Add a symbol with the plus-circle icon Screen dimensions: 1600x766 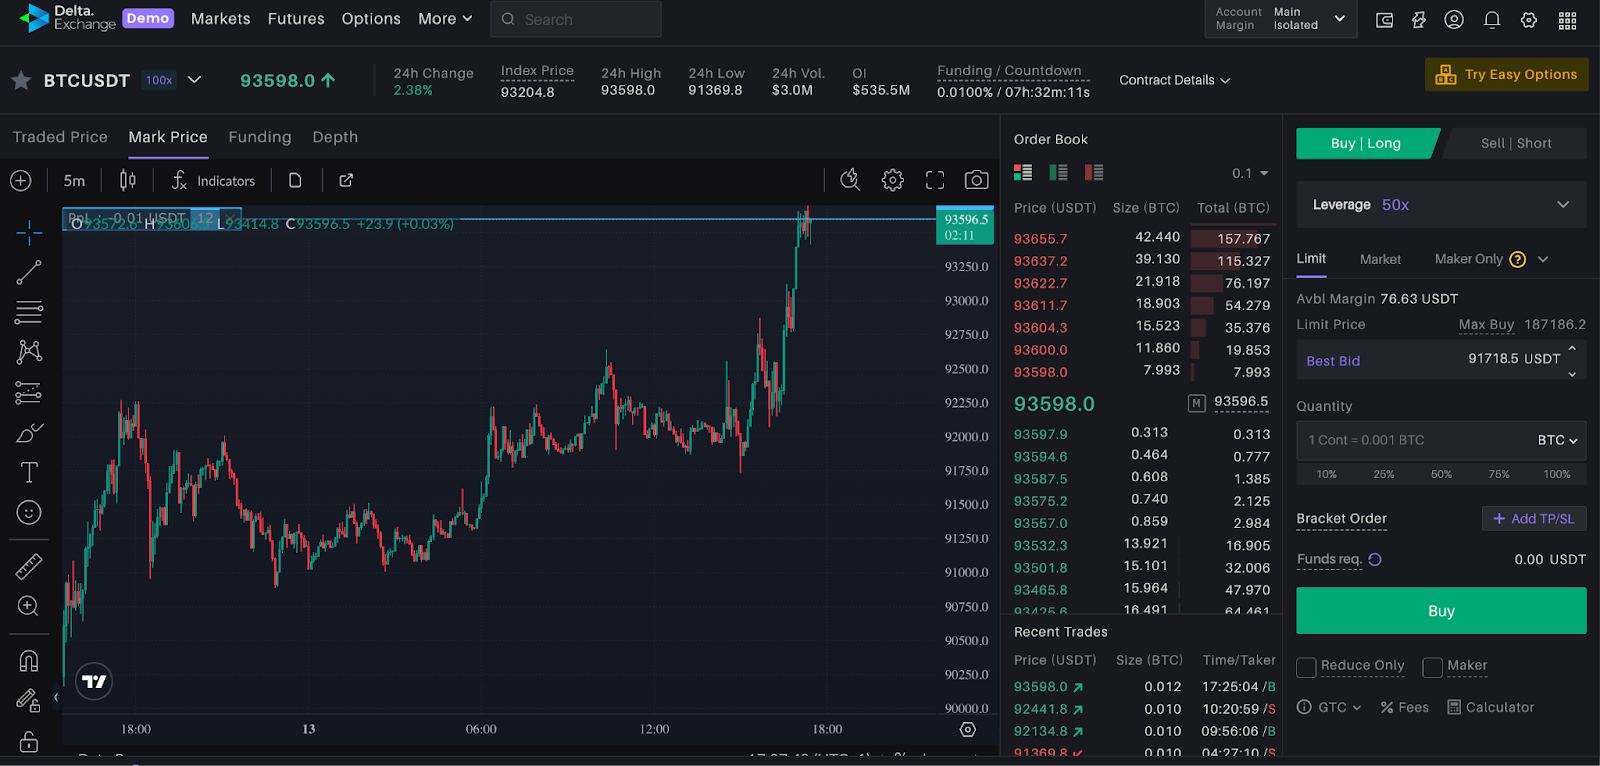[21, 181]
